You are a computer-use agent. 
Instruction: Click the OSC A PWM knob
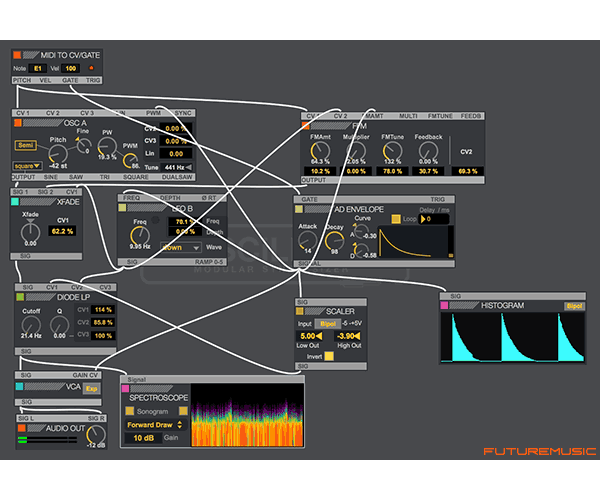pyautogui.click(x=130, y=160)
